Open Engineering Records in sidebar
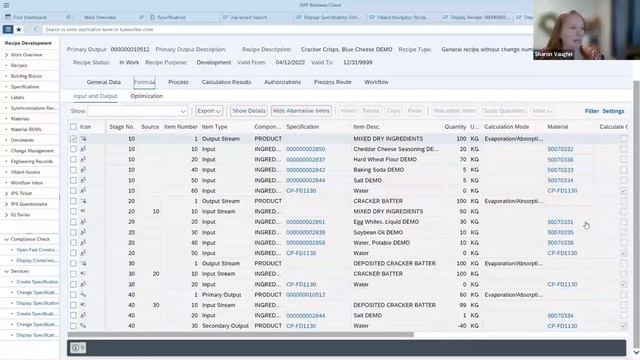This screenshot has height=360, width=640. [32, 161]
